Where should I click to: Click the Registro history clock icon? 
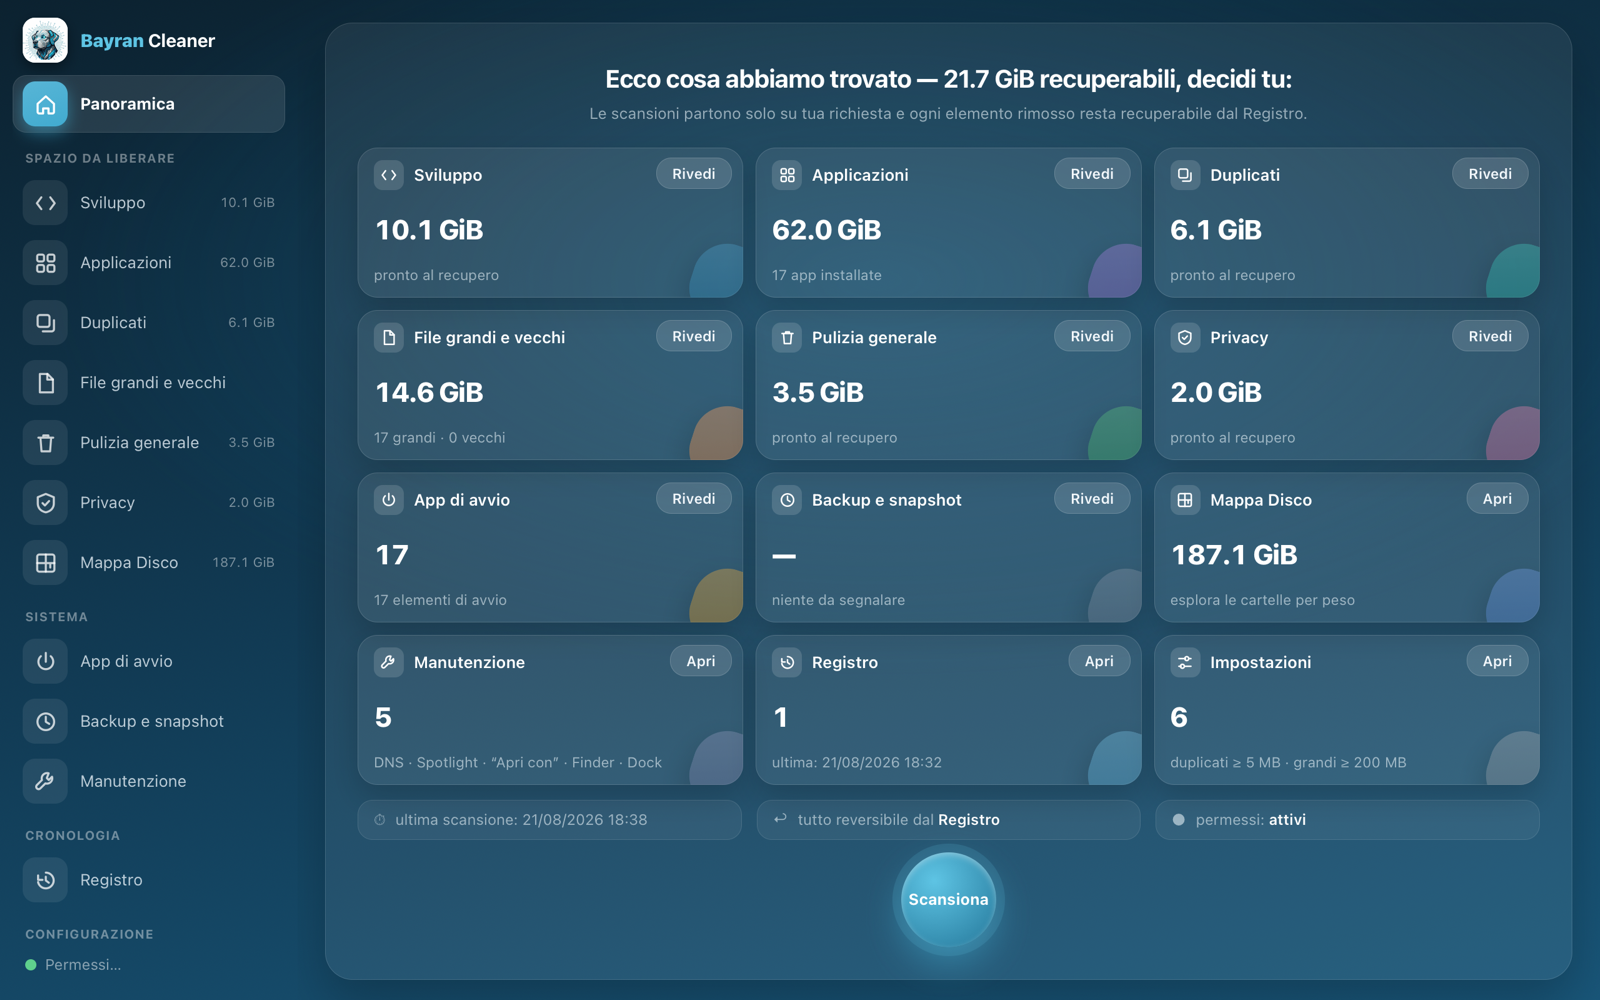(x=45, y=880)
